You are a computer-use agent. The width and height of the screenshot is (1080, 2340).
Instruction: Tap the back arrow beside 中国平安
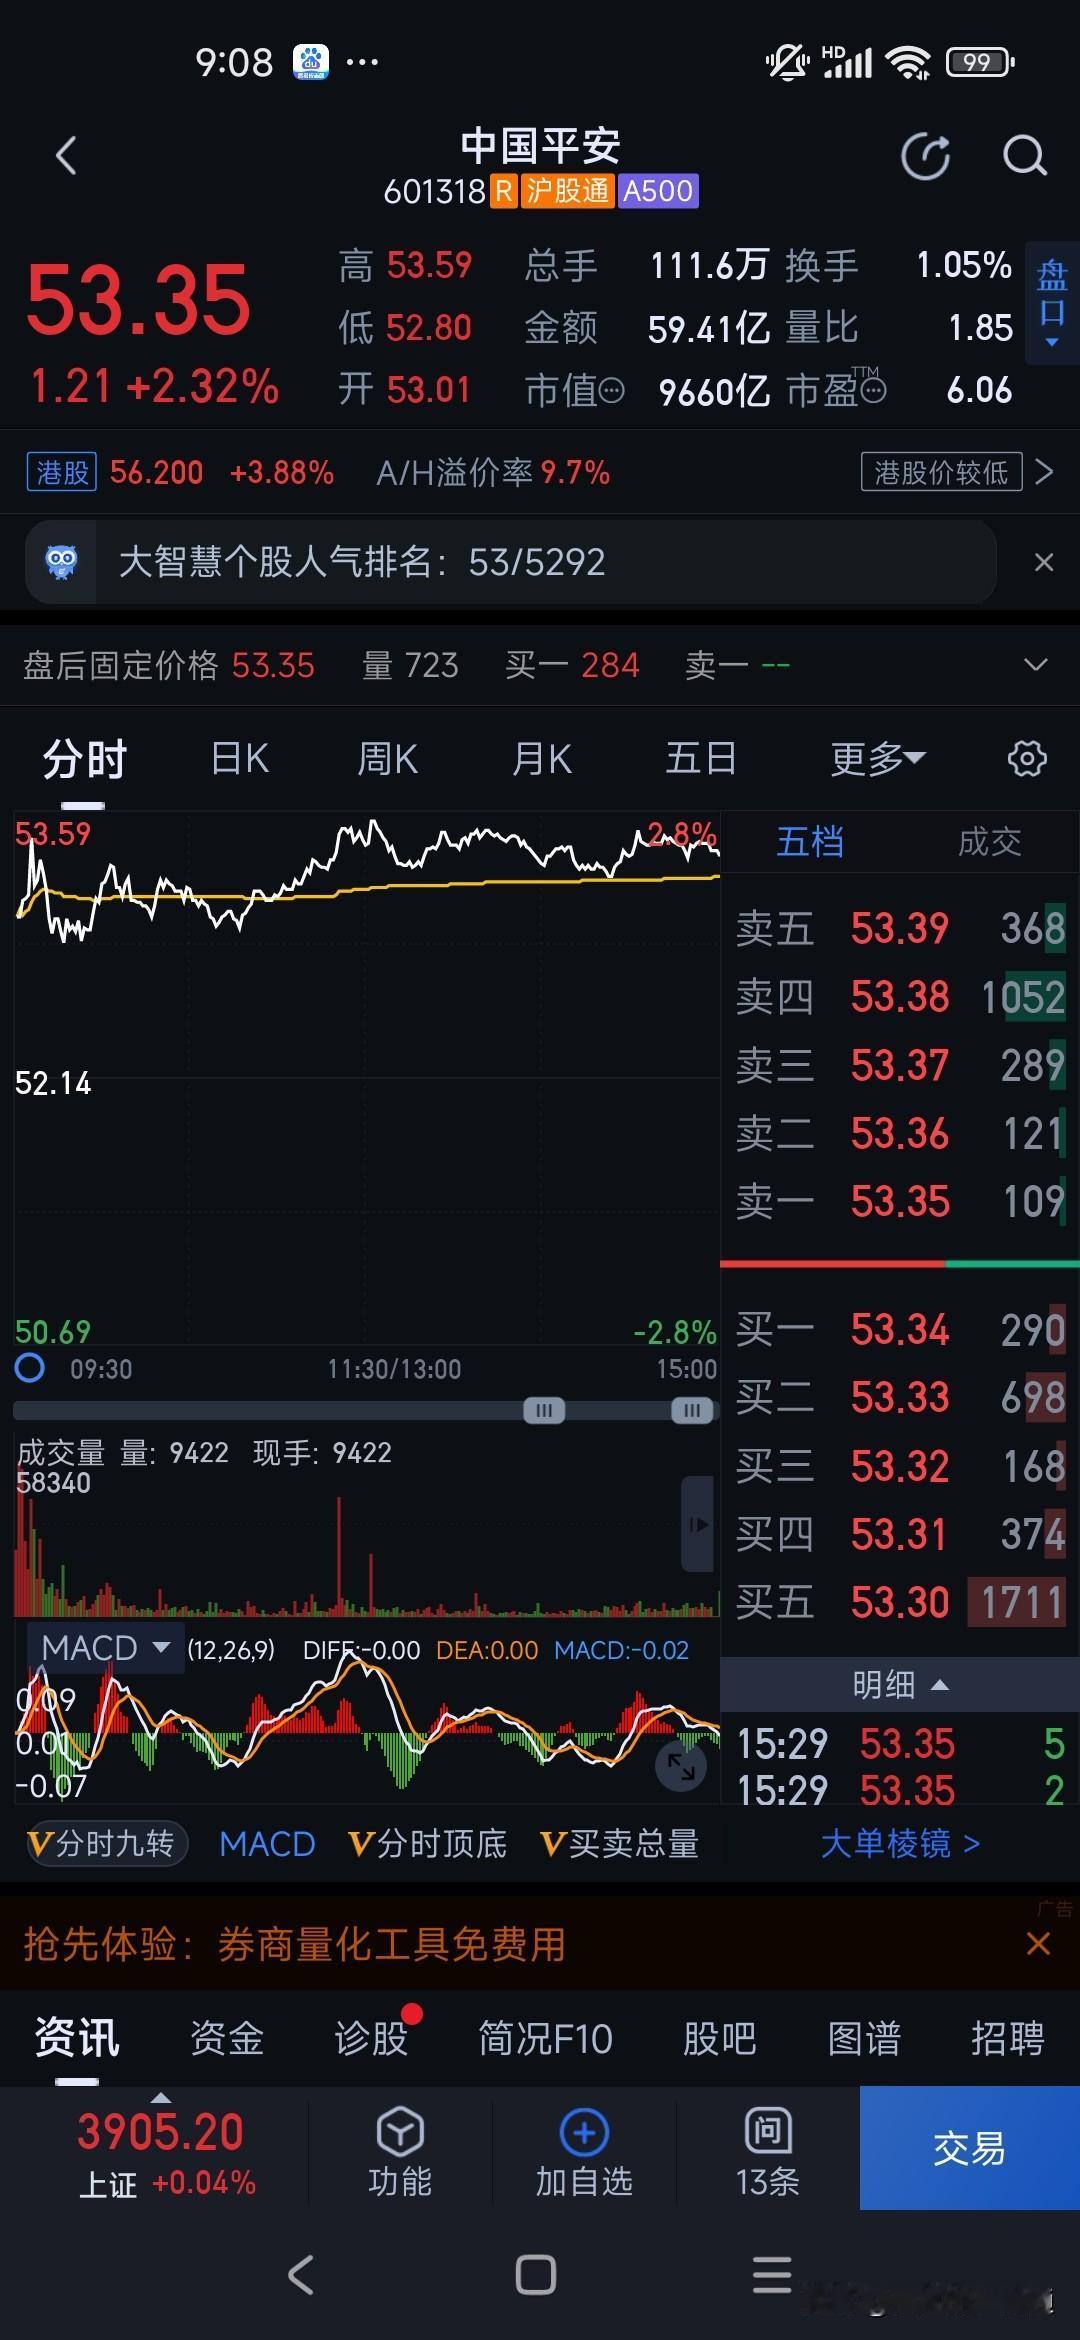pos(66,156)
